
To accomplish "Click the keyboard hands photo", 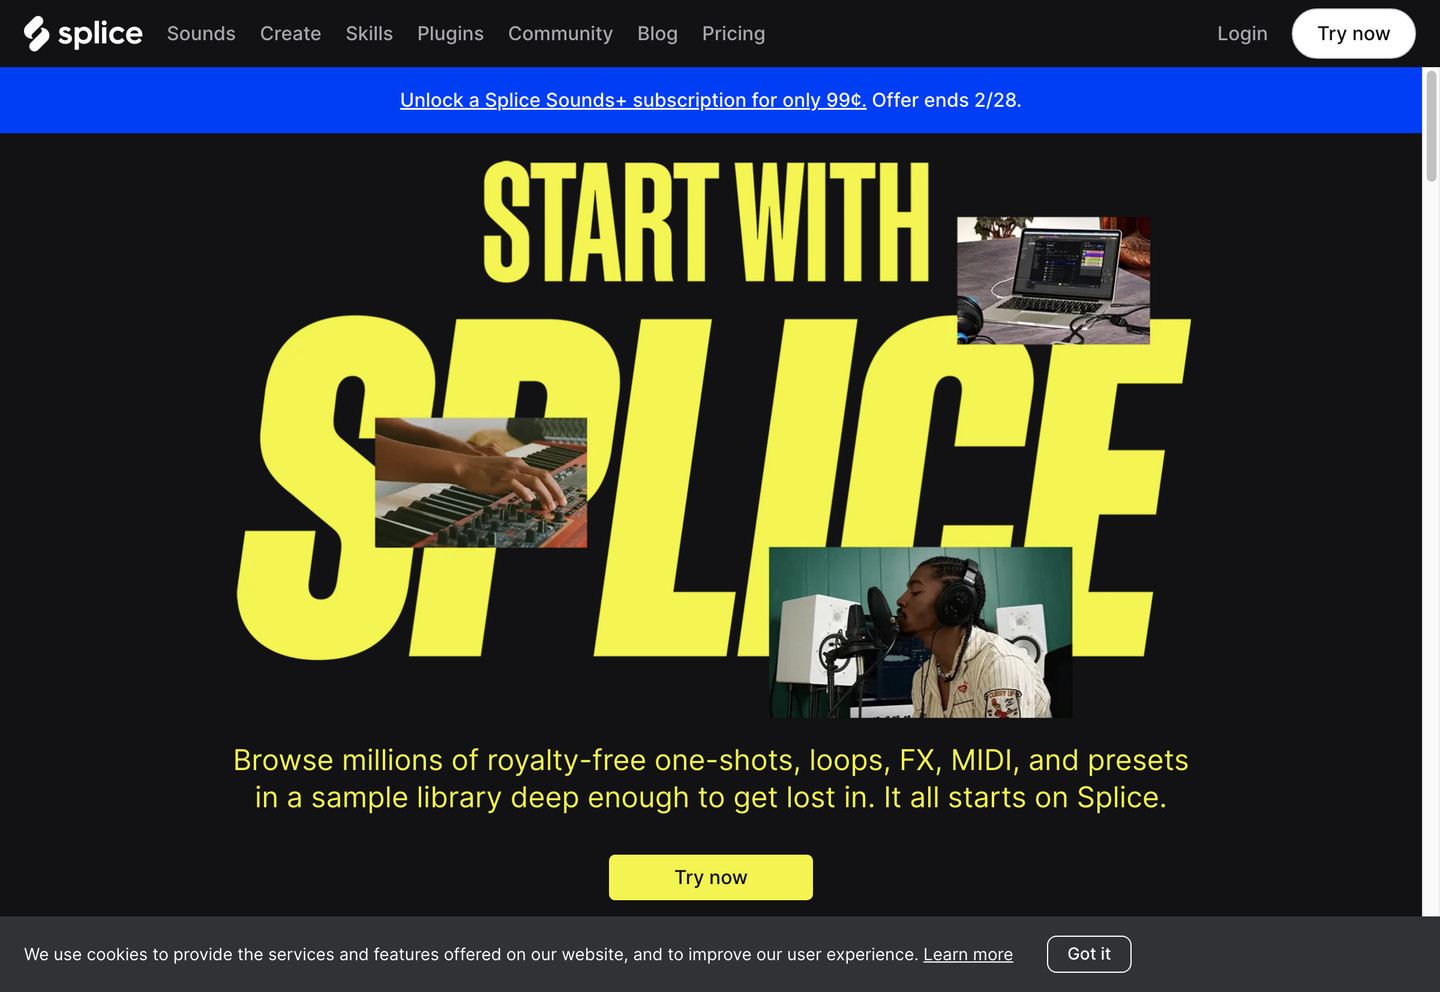I will point(481,483).
